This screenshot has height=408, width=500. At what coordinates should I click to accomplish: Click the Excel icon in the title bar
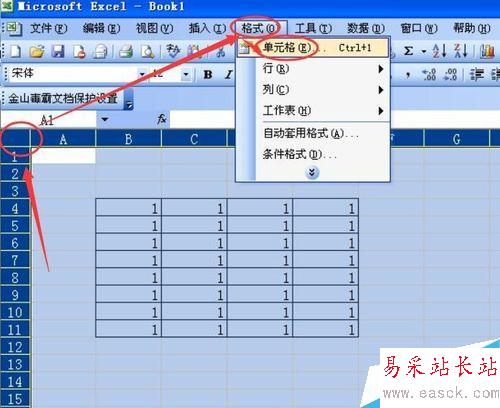pyautogui.click(x=6, y=6)
